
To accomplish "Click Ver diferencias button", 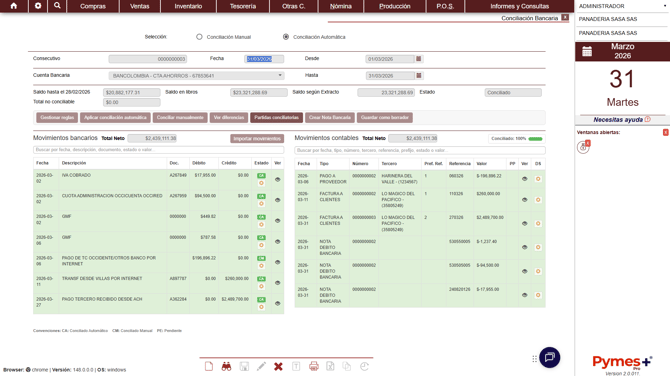I will 229,118.
